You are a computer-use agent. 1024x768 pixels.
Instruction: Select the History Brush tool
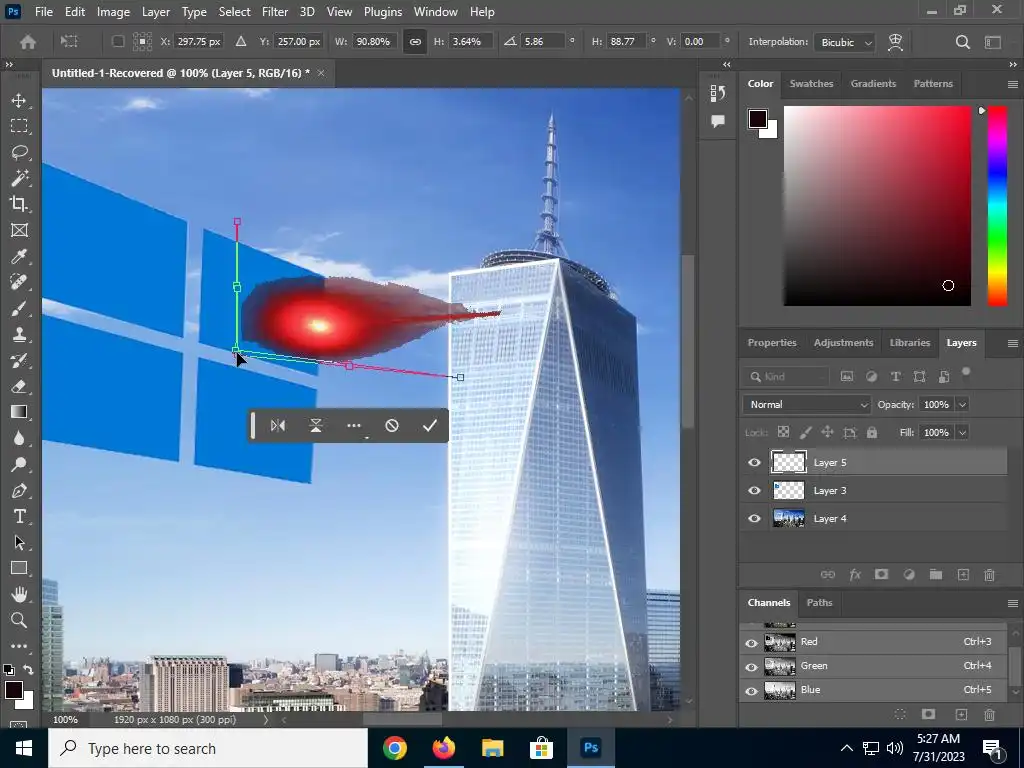(x=19, y=360)
